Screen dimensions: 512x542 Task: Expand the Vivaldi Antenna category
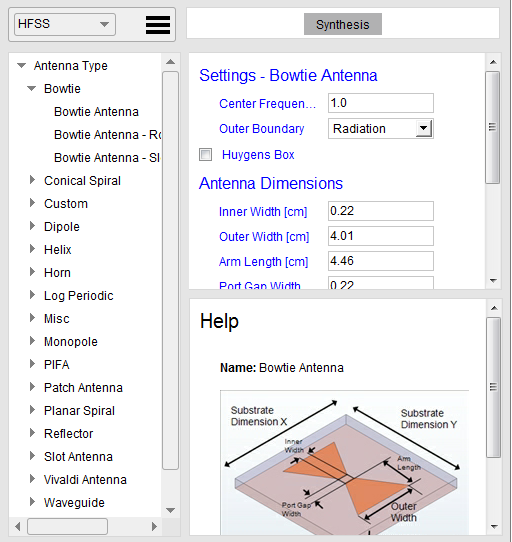[32, 479]
